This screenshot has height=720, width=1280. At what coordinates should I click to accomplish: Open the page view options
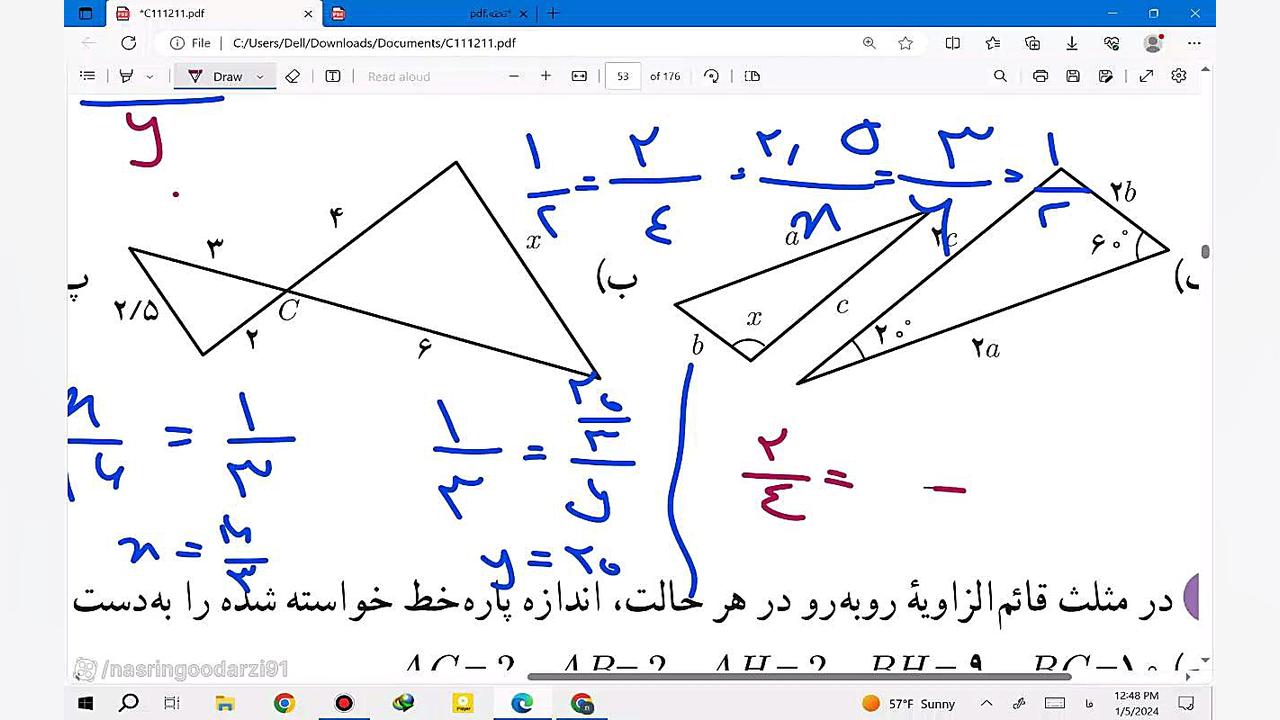tap(752, 76)
